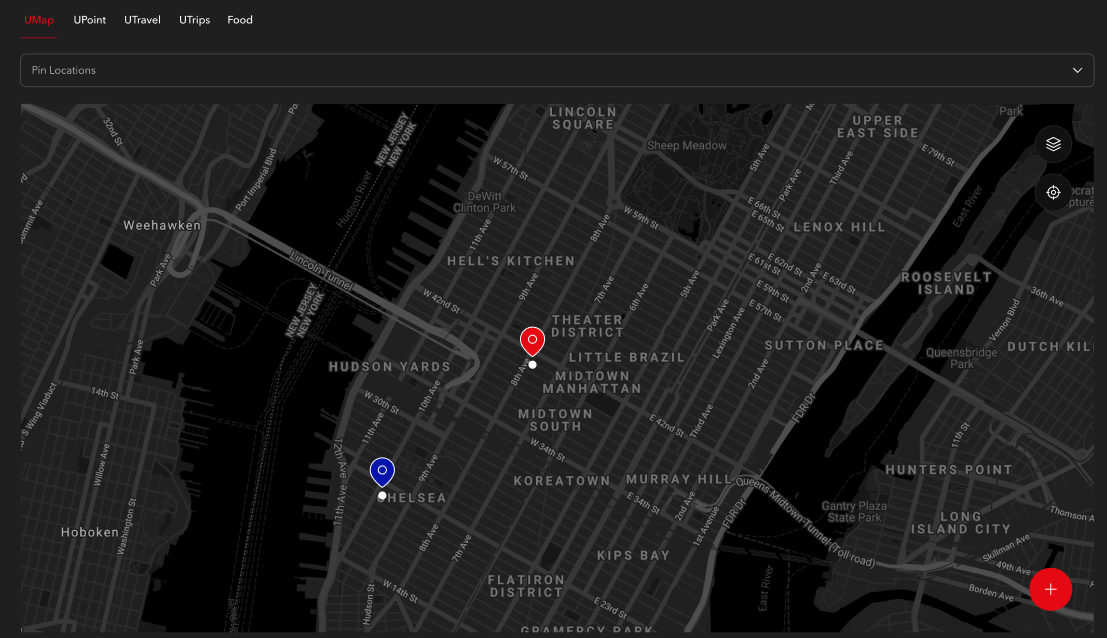Open the UMap tab
The height and width of the screenshot is (638, 1107).
pos(39,20)
